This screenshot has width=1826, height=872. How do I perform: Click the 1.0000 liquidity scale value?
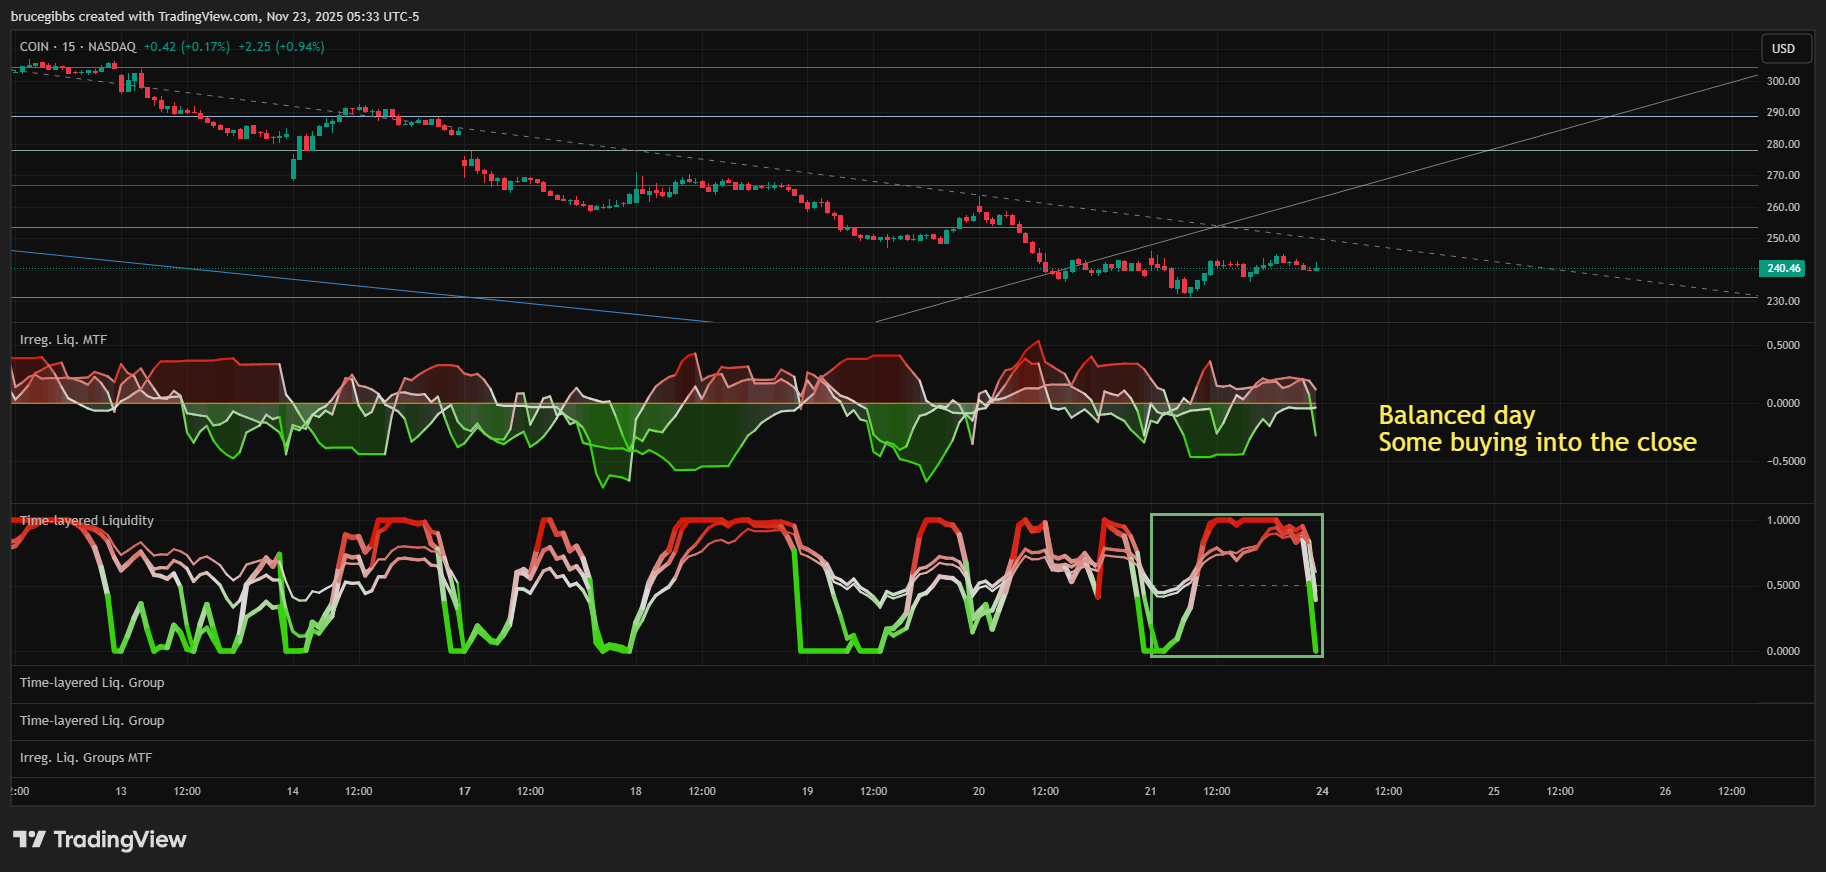pos(1782,520)
